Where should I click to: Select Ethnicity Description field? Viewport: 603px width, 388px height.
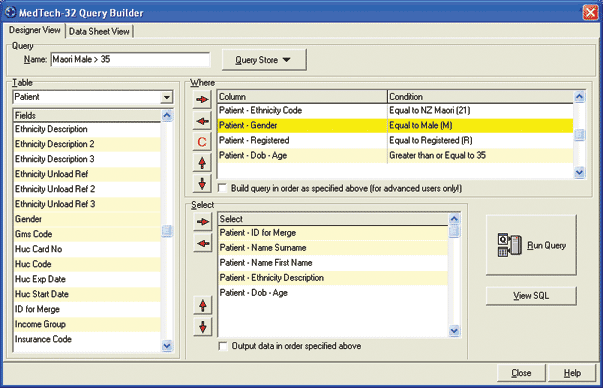coord(87,129)
